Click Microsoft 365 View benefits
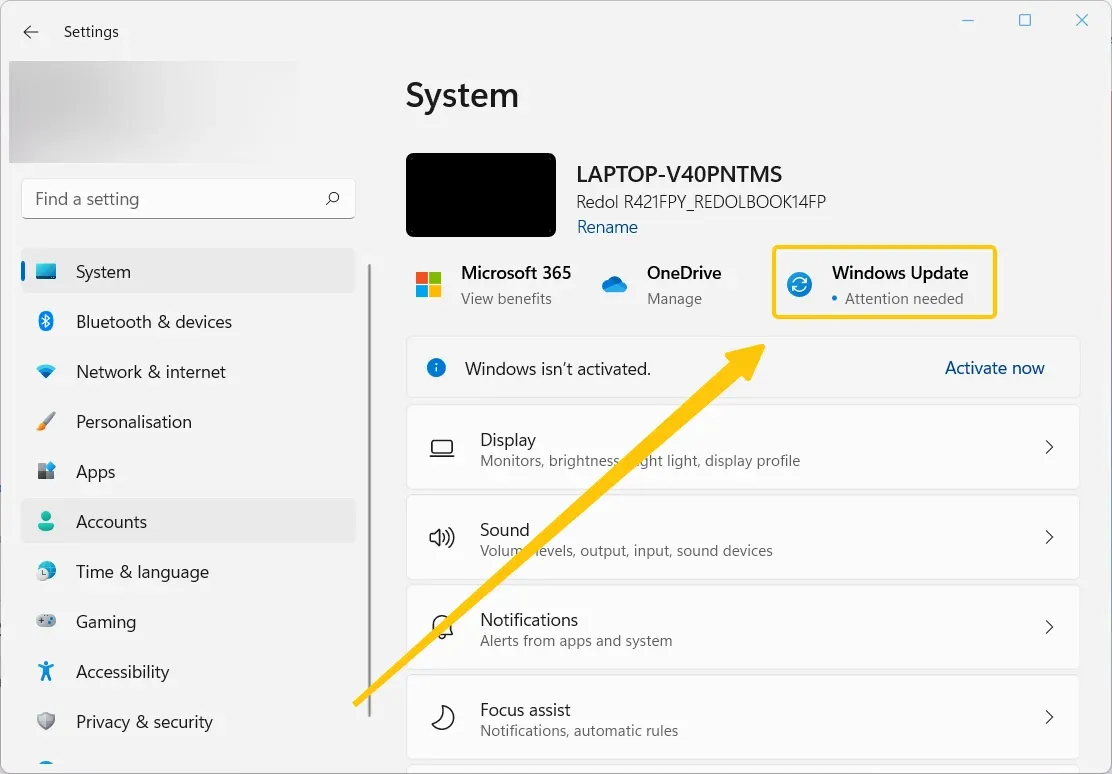The height and width of the screenshot is (774, 1112). (506, 299)
